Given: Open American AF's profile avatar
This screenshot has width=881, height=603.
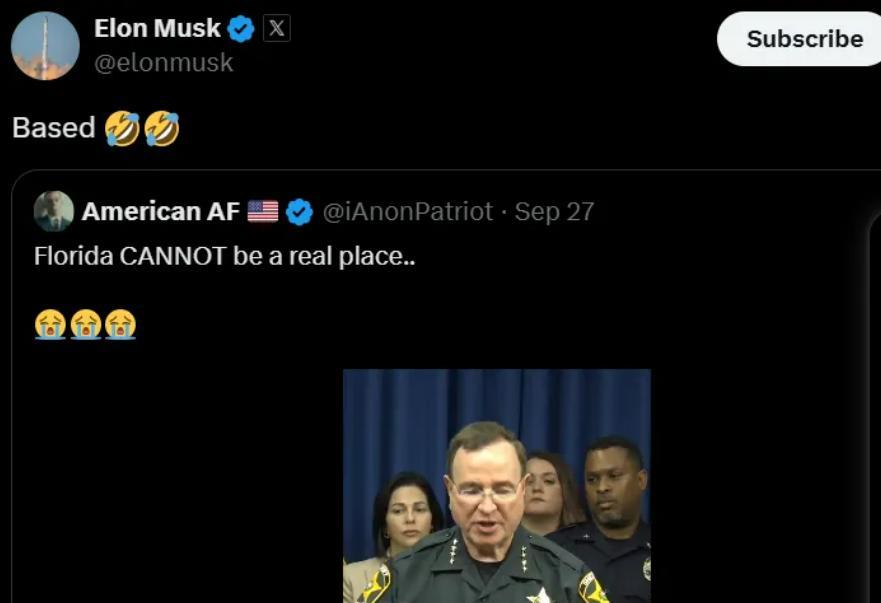Looking at the screenshot, I should pos(54,211).
